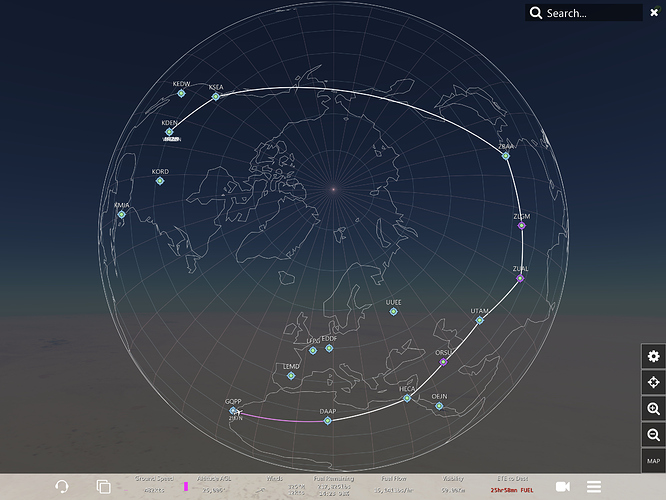666x500 pixels.
Task: Select the ZBAA airport marker
Action: pos(505,156)
